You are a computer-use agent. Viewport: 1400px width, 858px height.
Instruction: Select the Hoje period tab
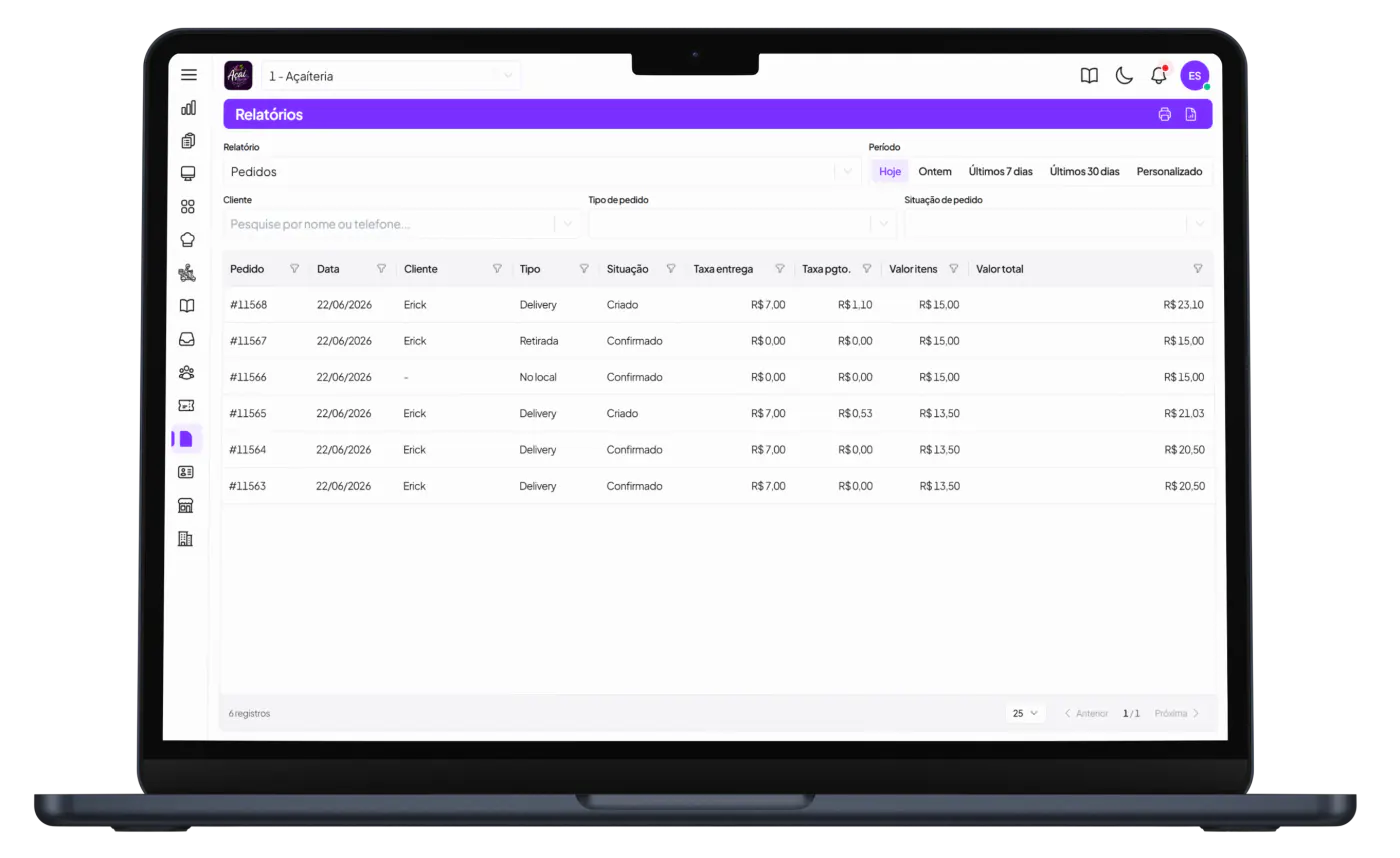point(890,172)
